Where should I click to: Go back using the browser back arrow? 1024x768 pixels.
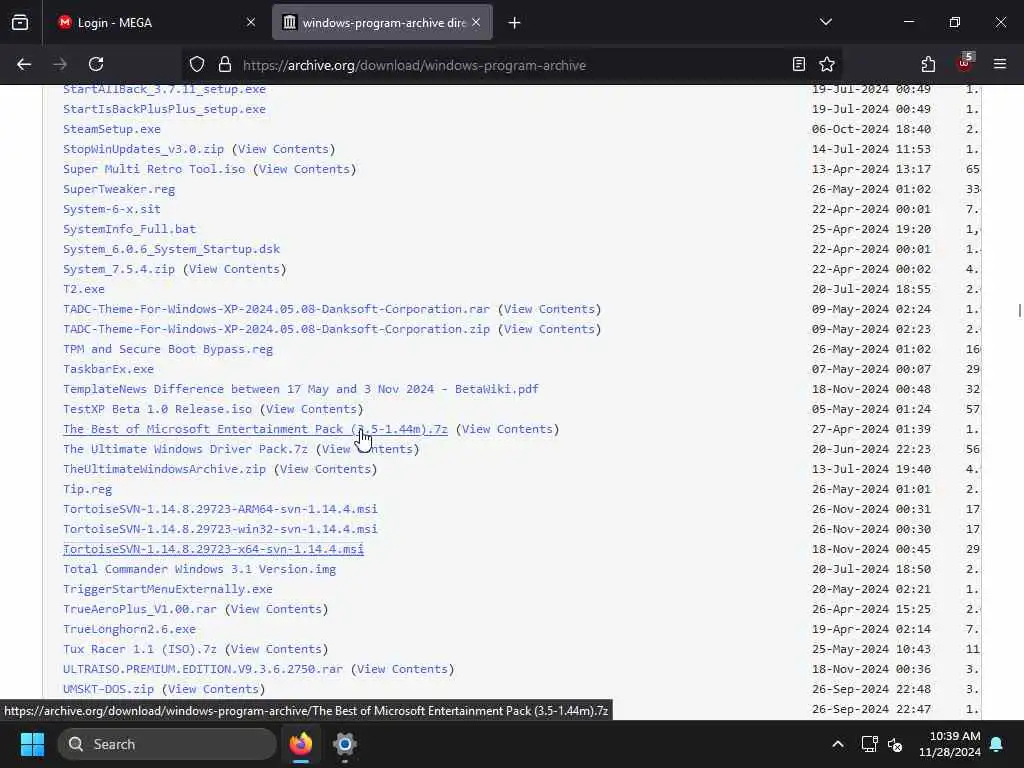[24, 64]
